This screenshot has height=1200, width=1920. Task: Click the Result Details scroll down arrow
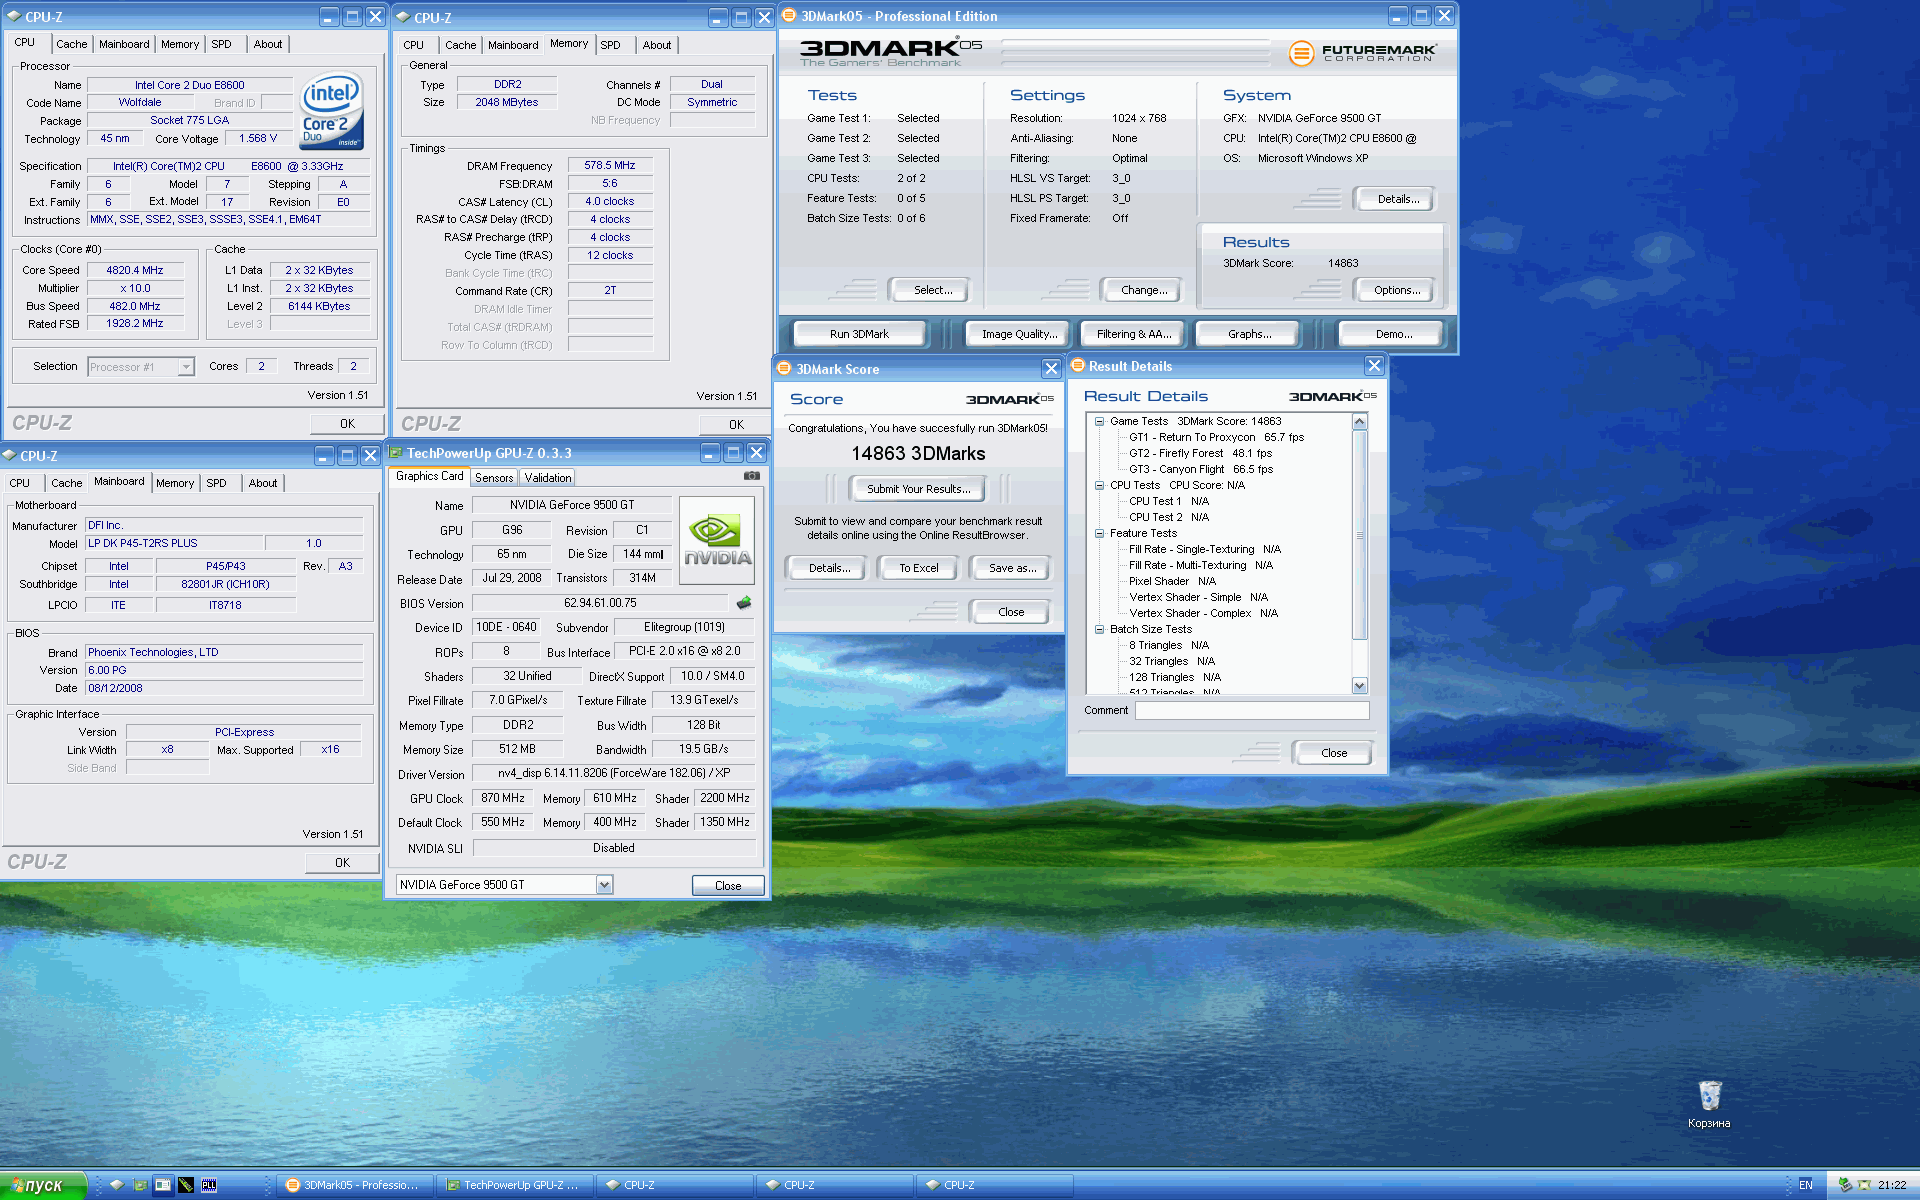1359,686
